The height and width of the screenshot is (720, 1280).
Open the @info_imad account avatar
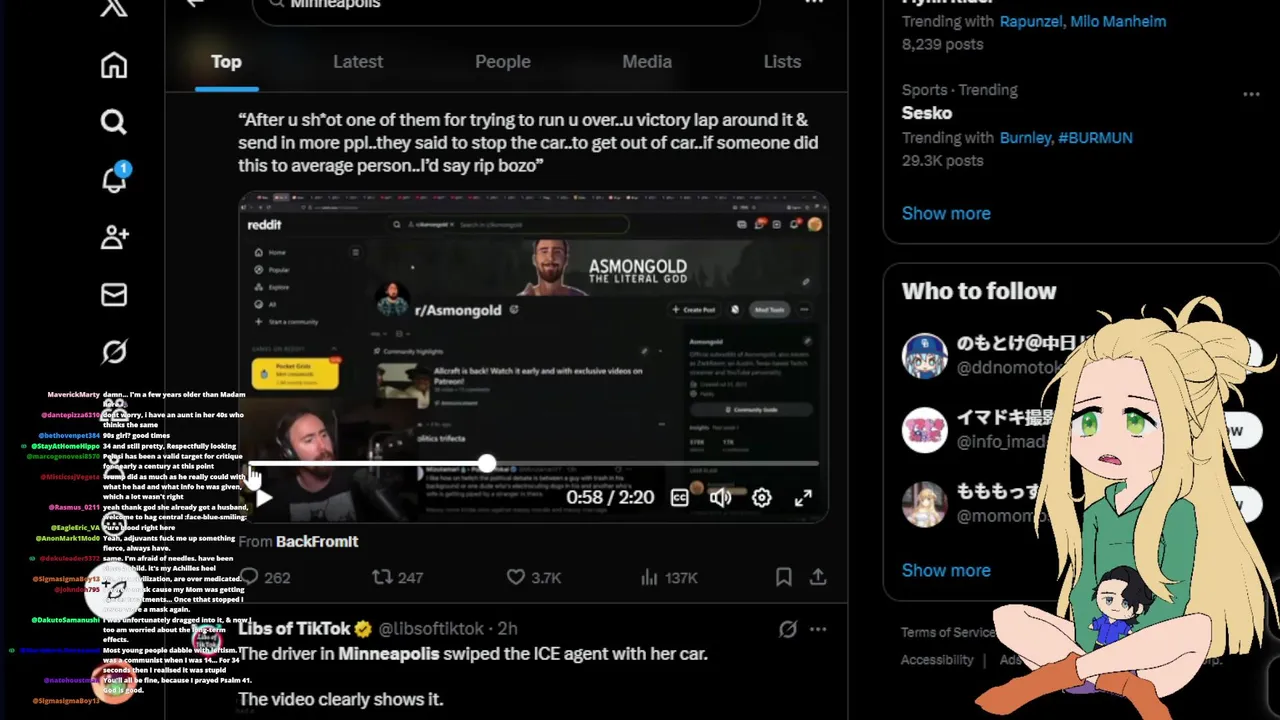click(925, 430)
